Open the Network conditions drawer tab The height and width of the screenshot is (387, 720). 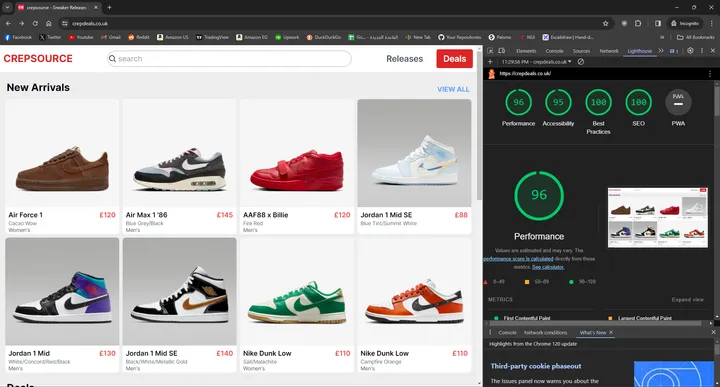(x=546, y=332)
